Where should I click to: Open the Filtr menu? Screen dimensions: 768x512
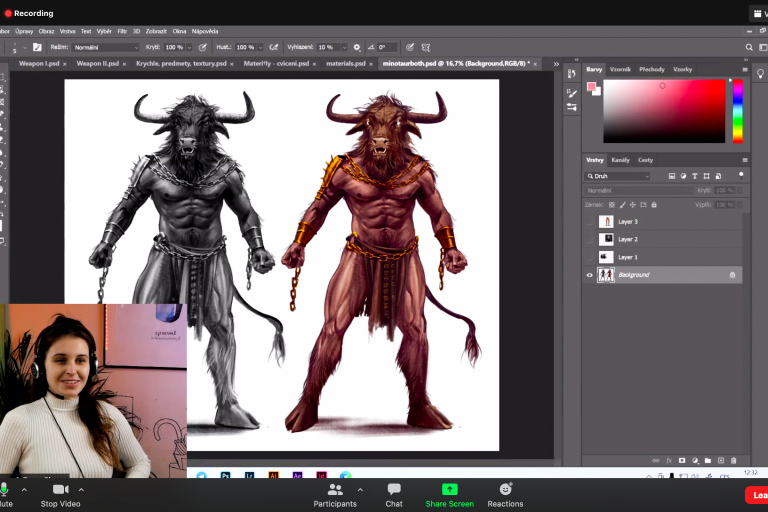click(122, 31)
